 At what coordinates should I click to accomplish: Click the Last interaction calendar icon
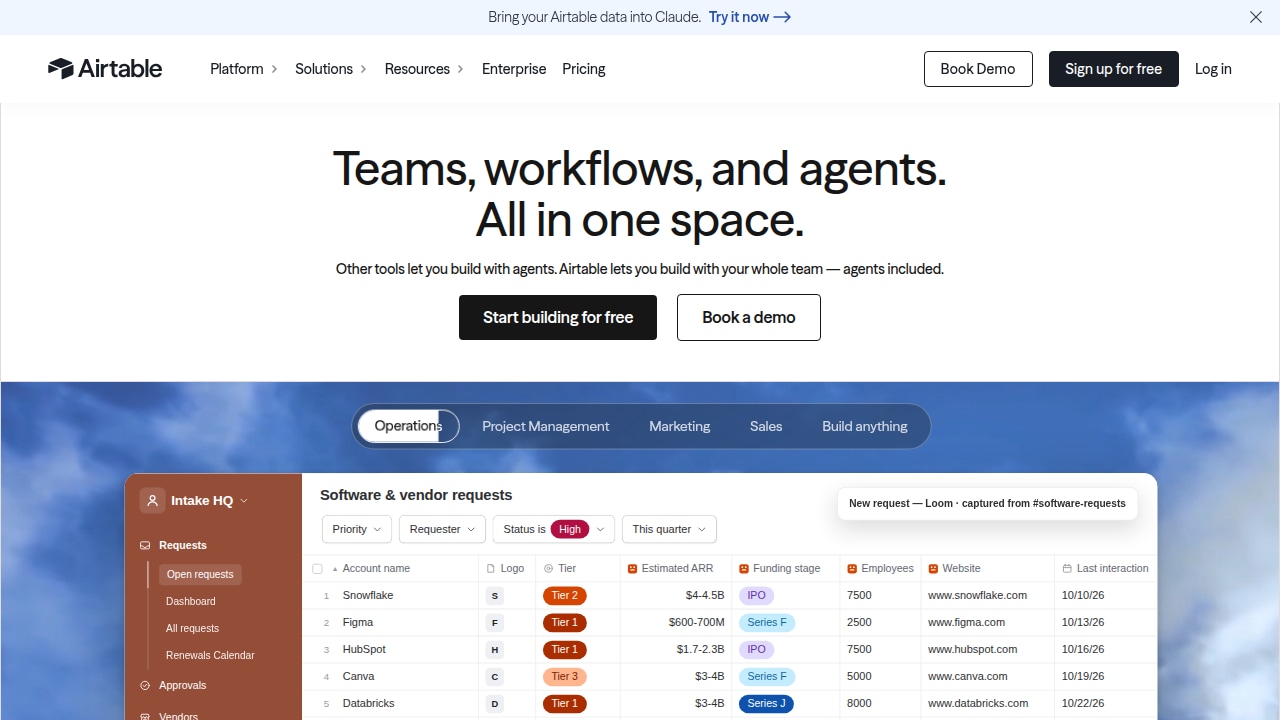click(1067, 568)
